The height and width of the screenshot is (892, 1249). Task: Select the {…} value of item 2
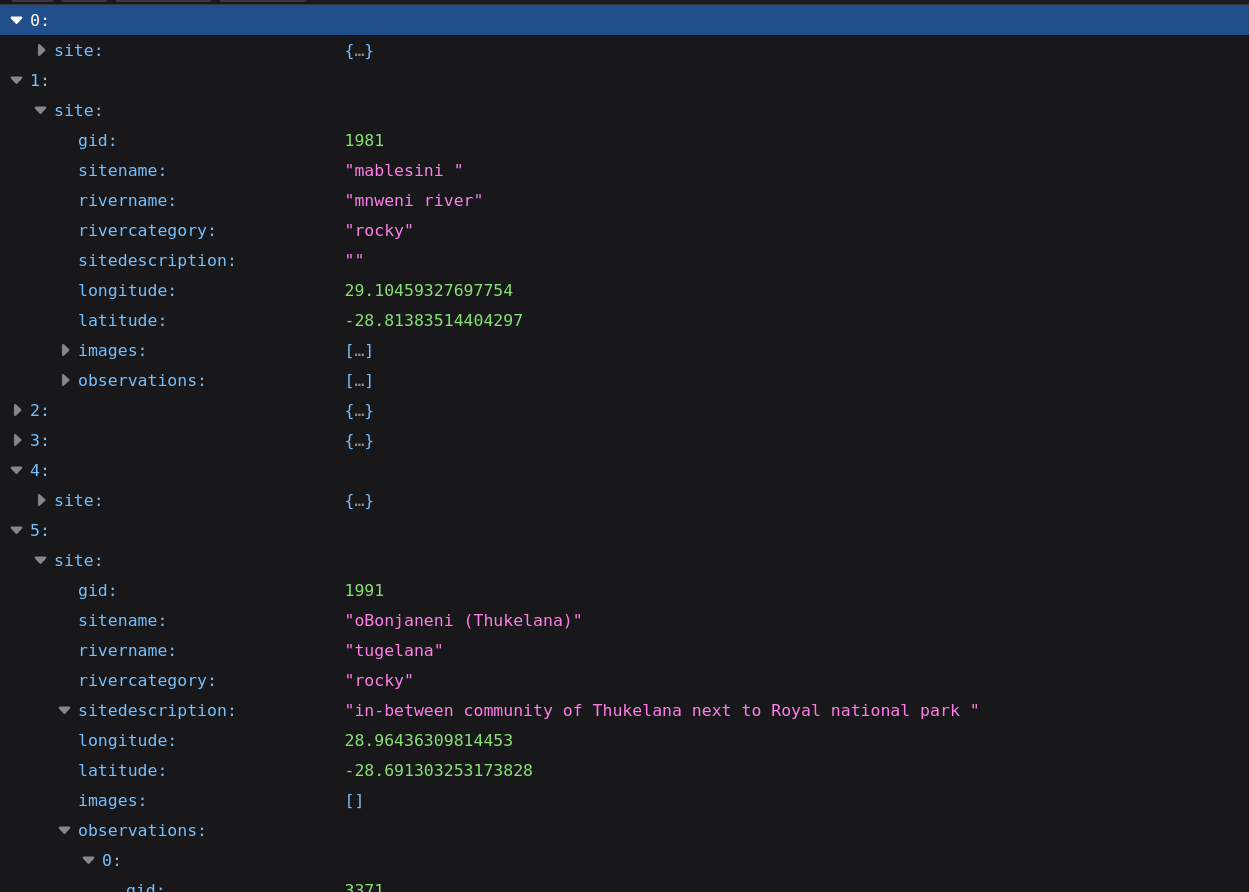pyautogui.click(x=359, y=411)
